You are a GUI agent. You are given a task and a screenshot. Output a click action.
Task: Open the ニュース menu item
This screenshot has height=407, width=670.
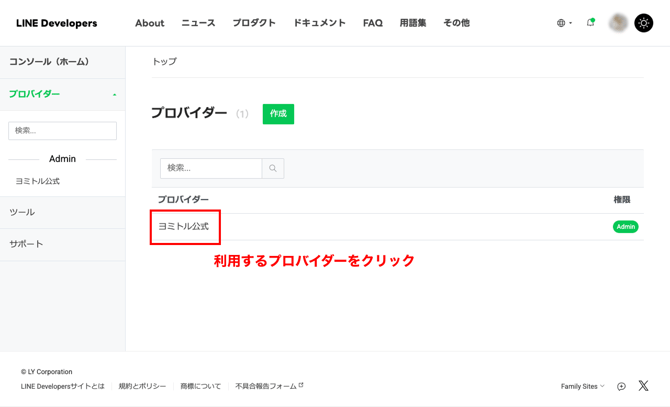pyautogui.click(x=198, y=23)
